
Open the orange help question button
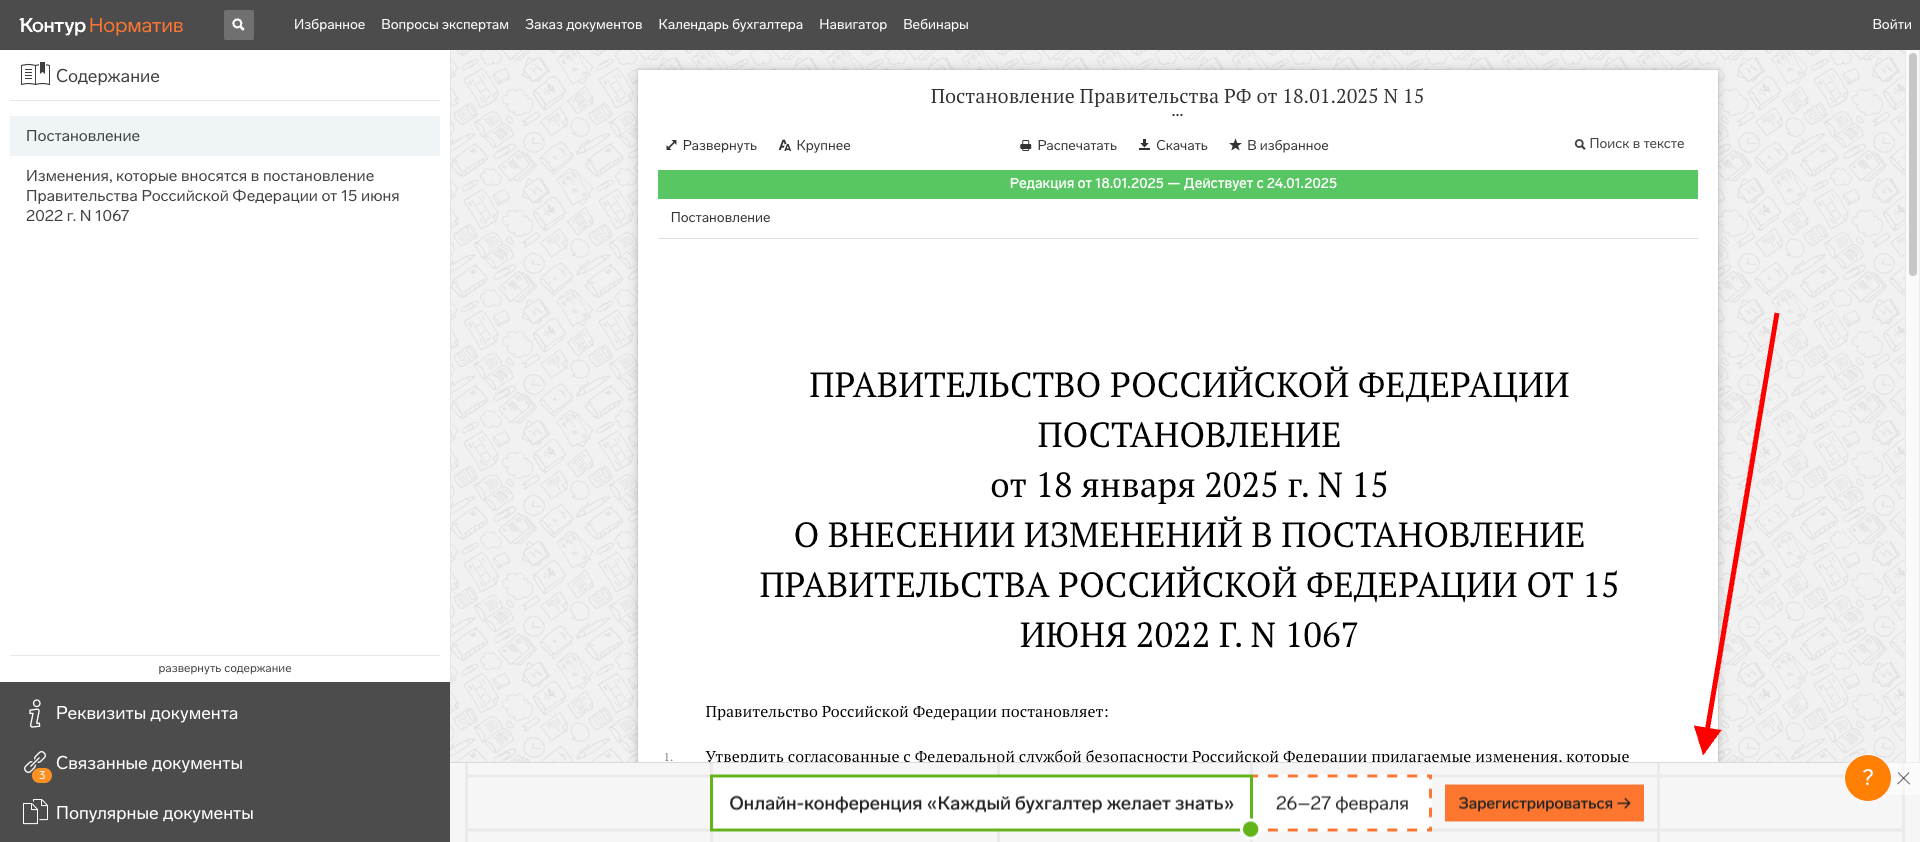pyautogui.click(x=1867, y=778)
